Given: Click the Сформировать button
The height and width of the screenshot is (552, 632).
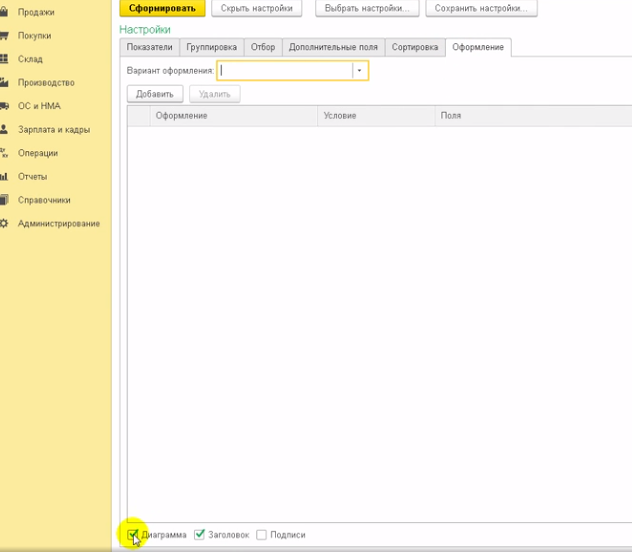Looking at the screenshot, I should pyautogui.click(x=162, y=8).
